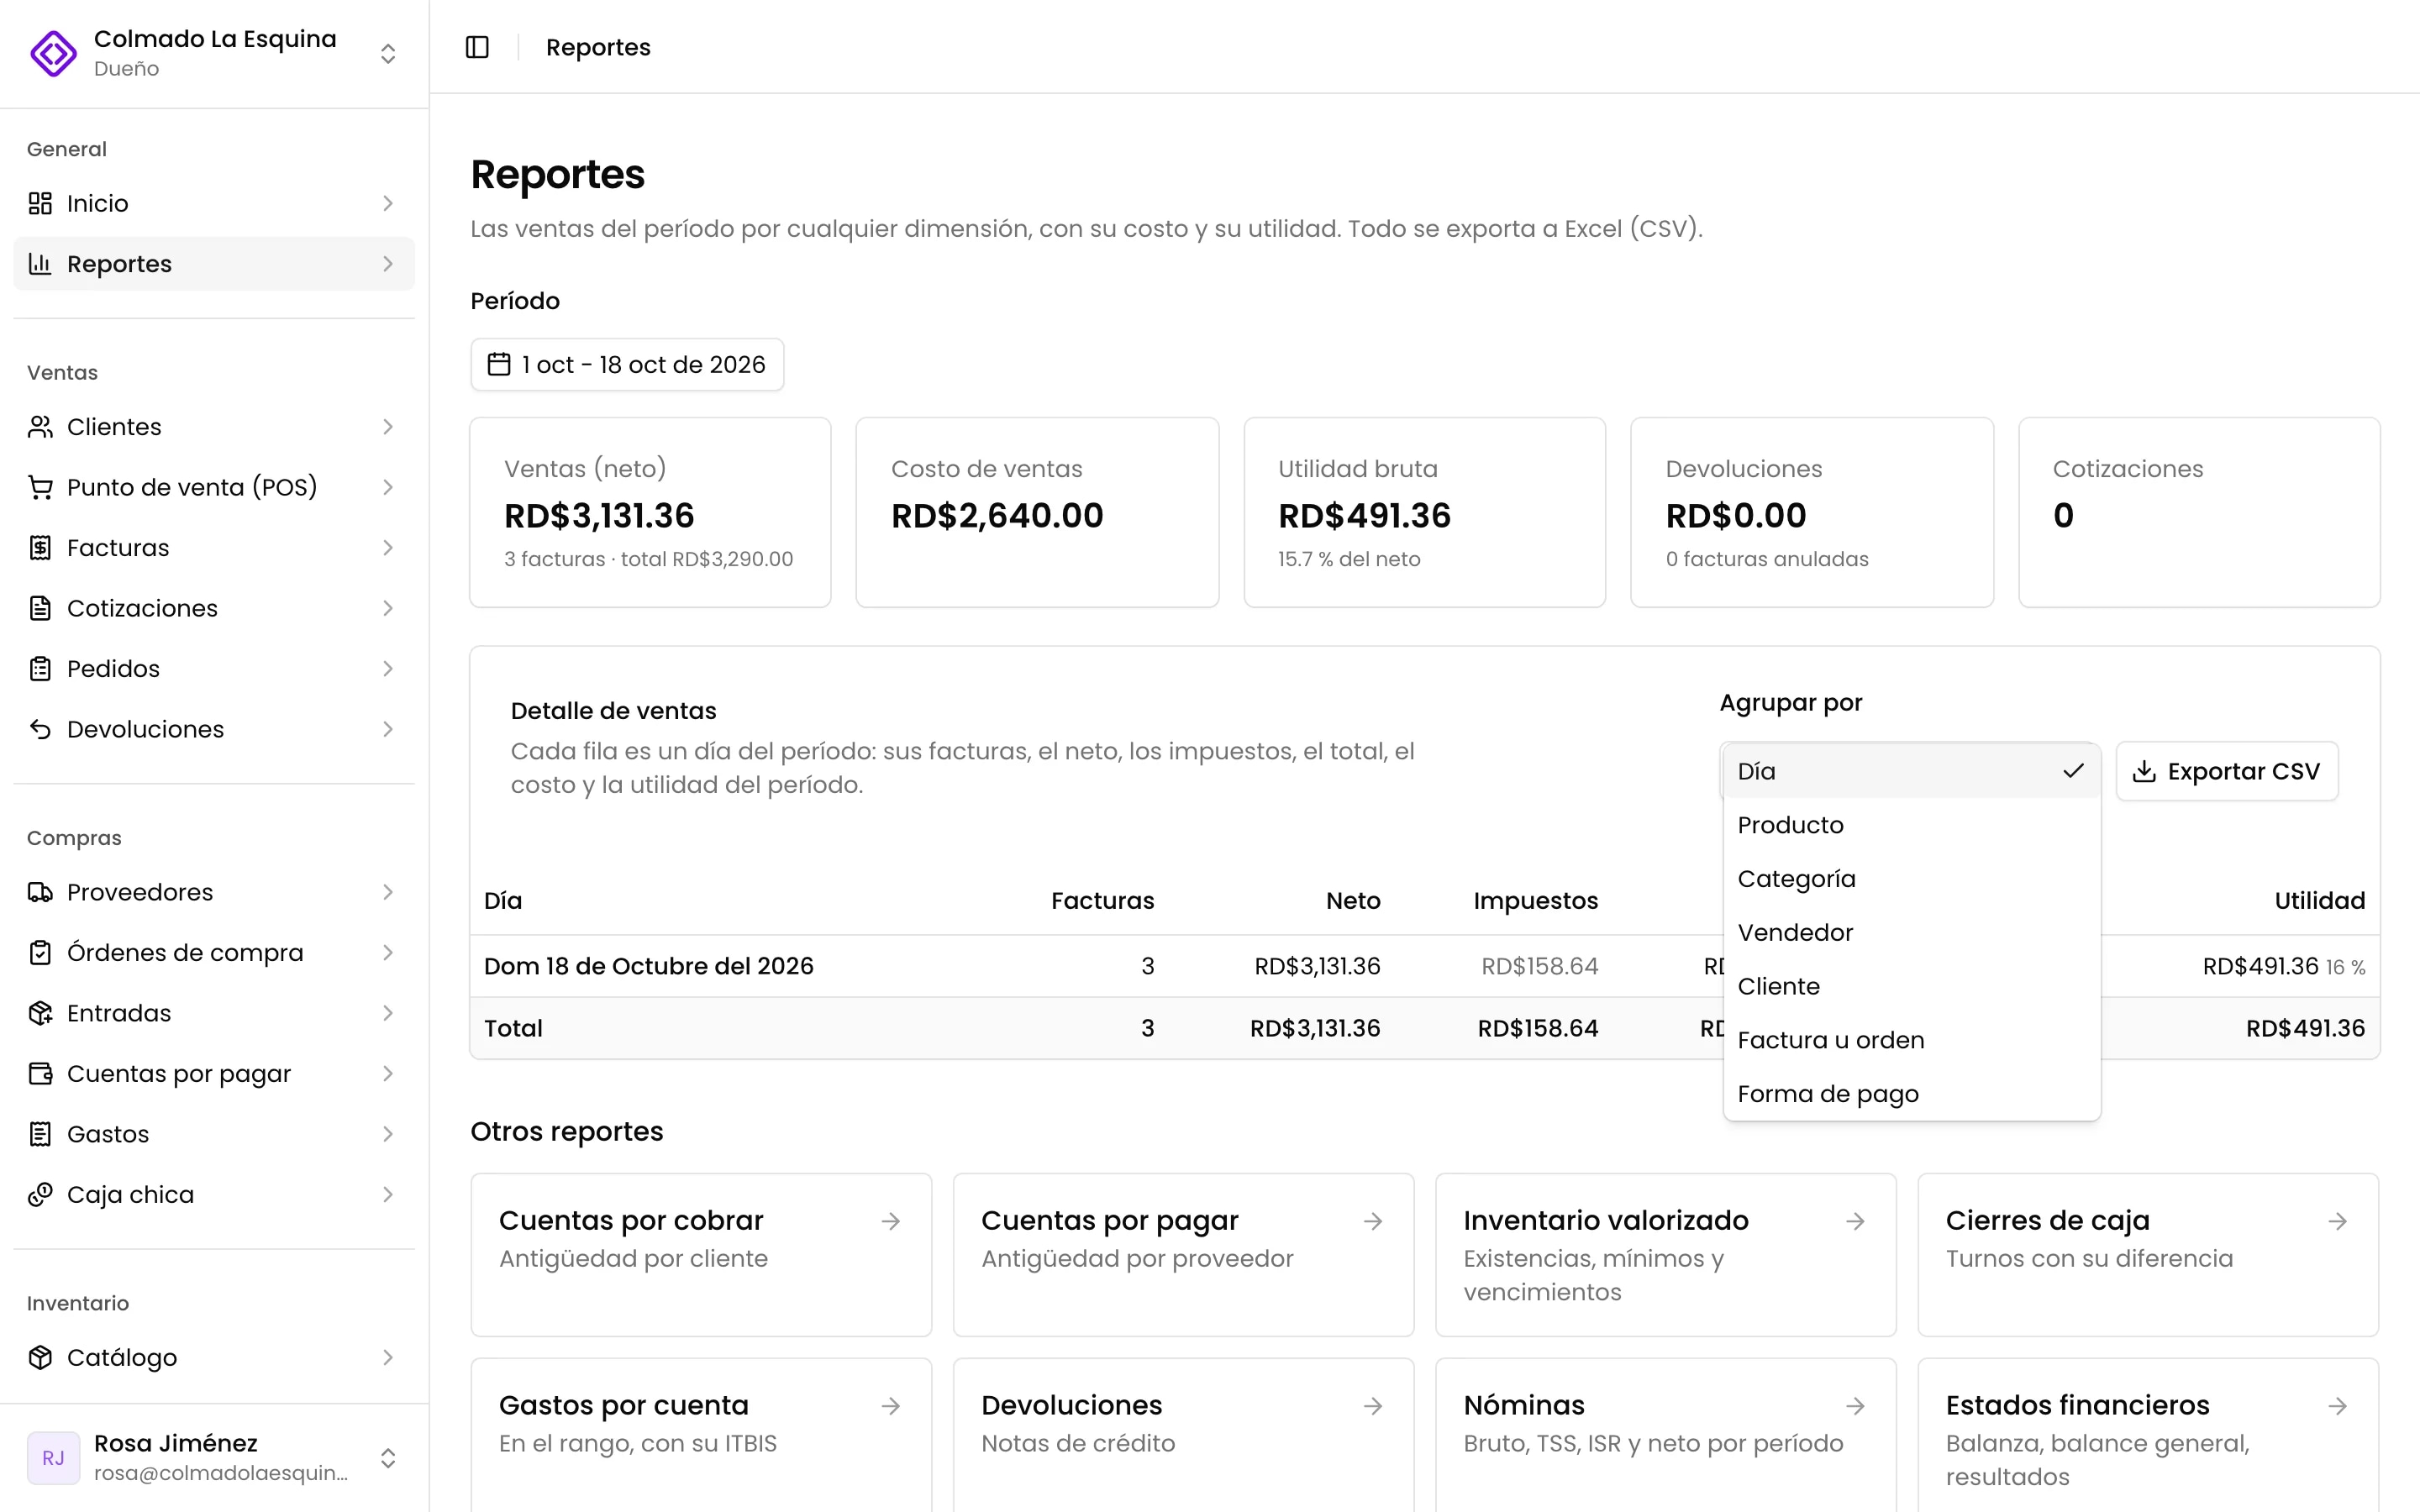Click the Facturas receipt icon
Viewport: 2420px width, 1512px height.
(40, 548)
